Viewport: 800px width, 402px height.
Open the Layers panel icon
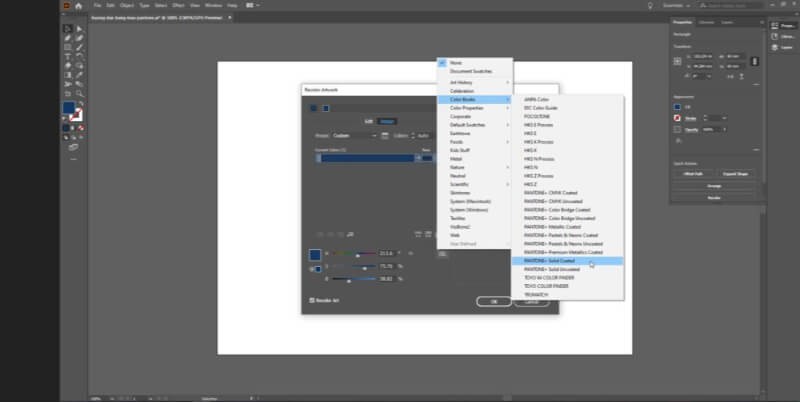pyautogui.click(x=781, y=46)
